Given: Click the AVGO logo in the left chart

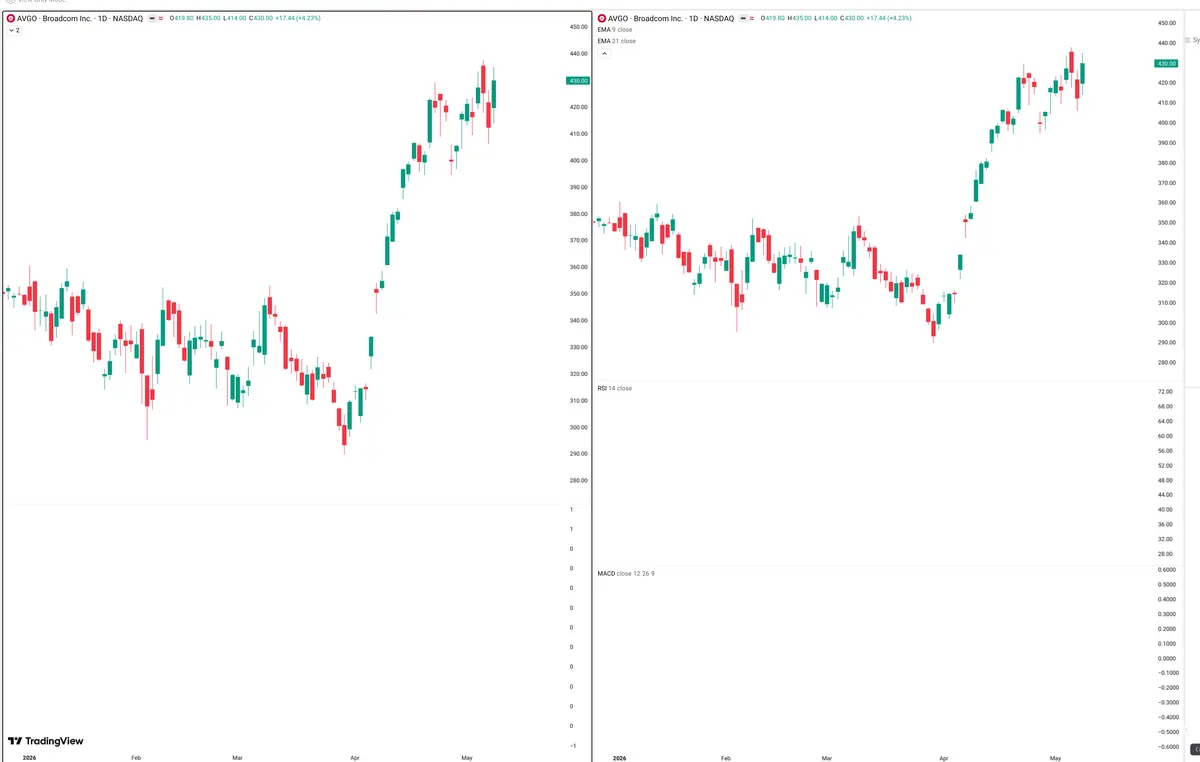Looking at the screenshot, I should pyautogui.click(x=11, y=18).
